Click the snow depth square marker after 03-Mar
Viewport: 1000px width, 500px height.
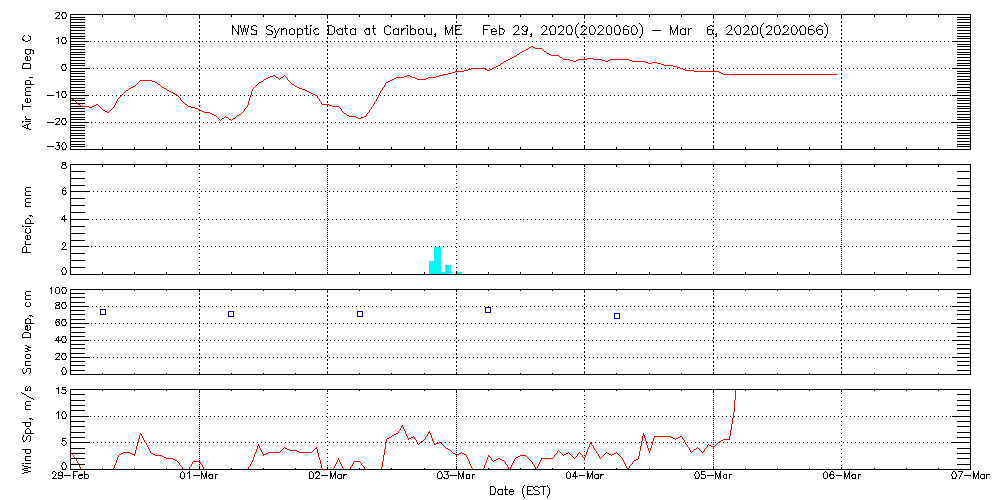pos(488,310)
